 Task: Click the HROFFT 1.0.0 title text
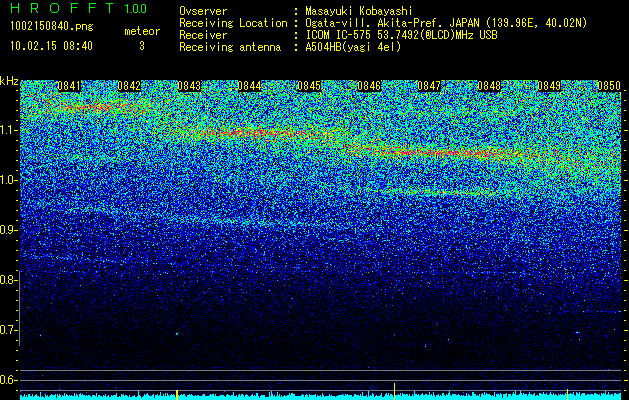tap(79, 8)
